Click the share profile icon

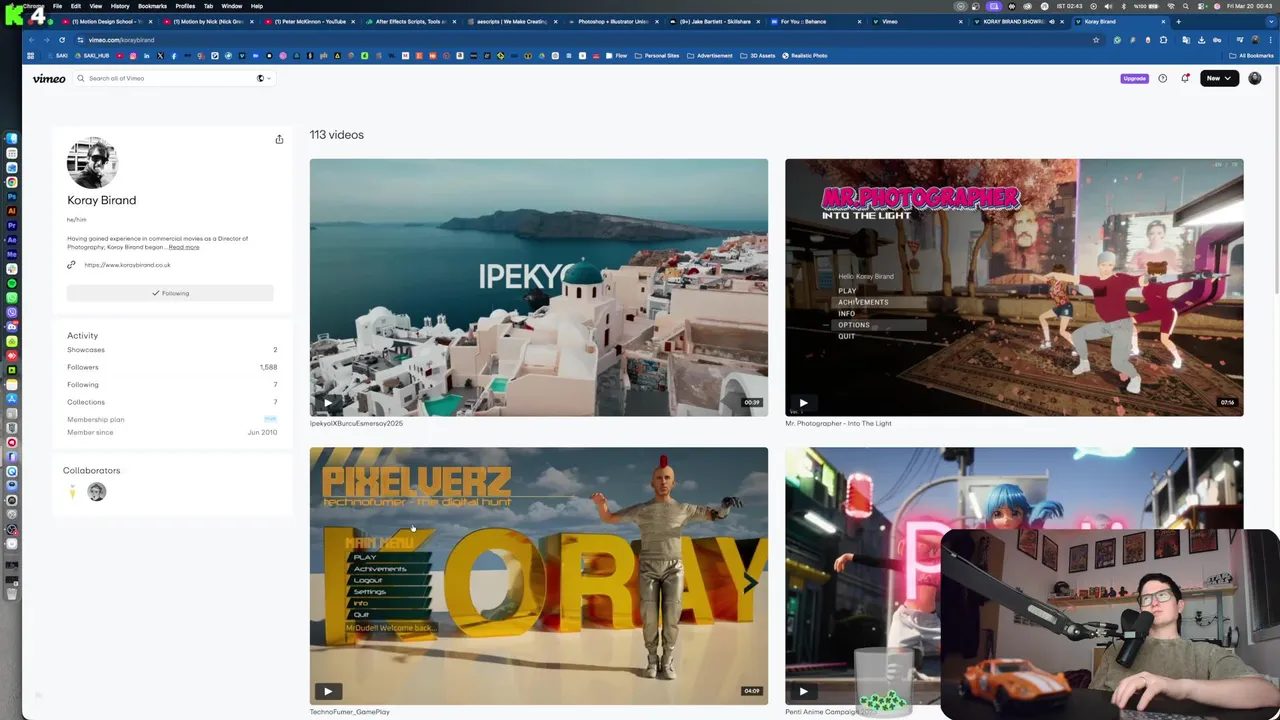[x=279, y=139]
